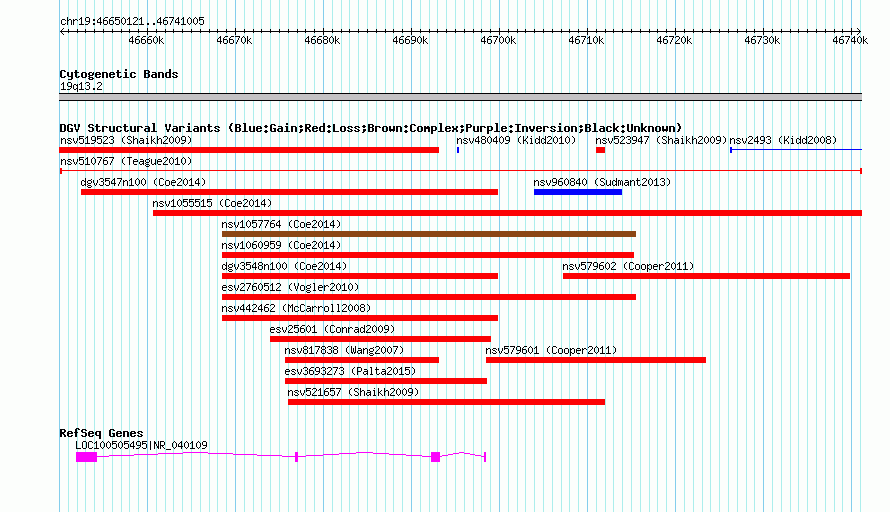Select the nsv817838 red bar
Screen dimensions: 890x512
click(362, 360)
